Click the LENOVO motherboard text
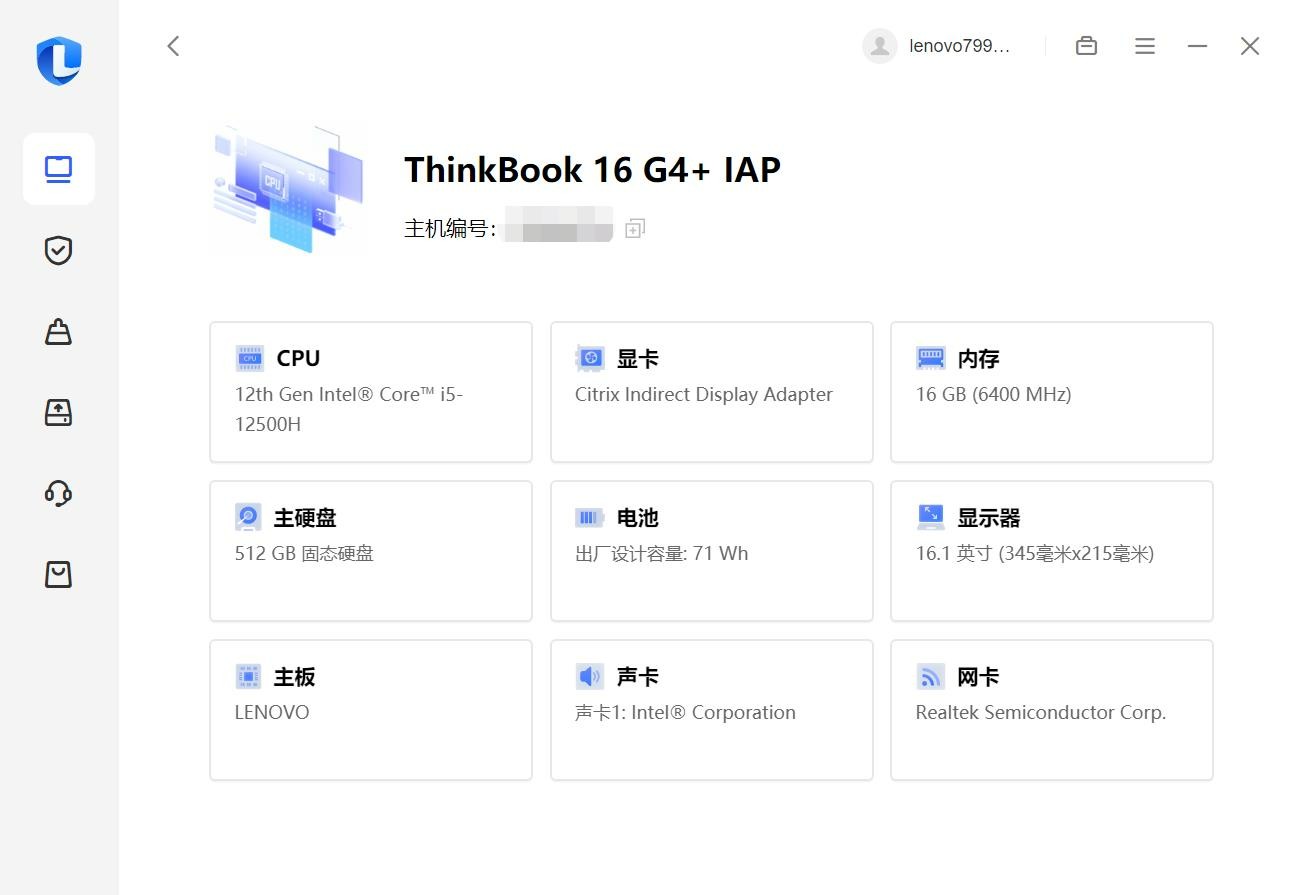The image size is (1303, 895). (x=272, y=712)
